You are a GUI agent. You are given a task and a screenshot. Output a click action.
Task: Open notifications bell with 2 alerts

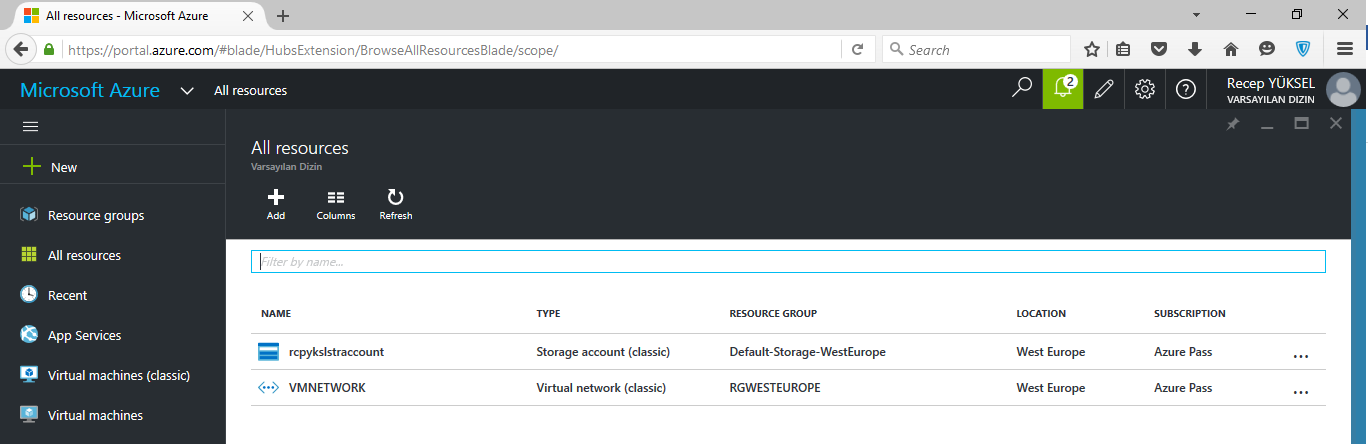tap(1063, 89)
